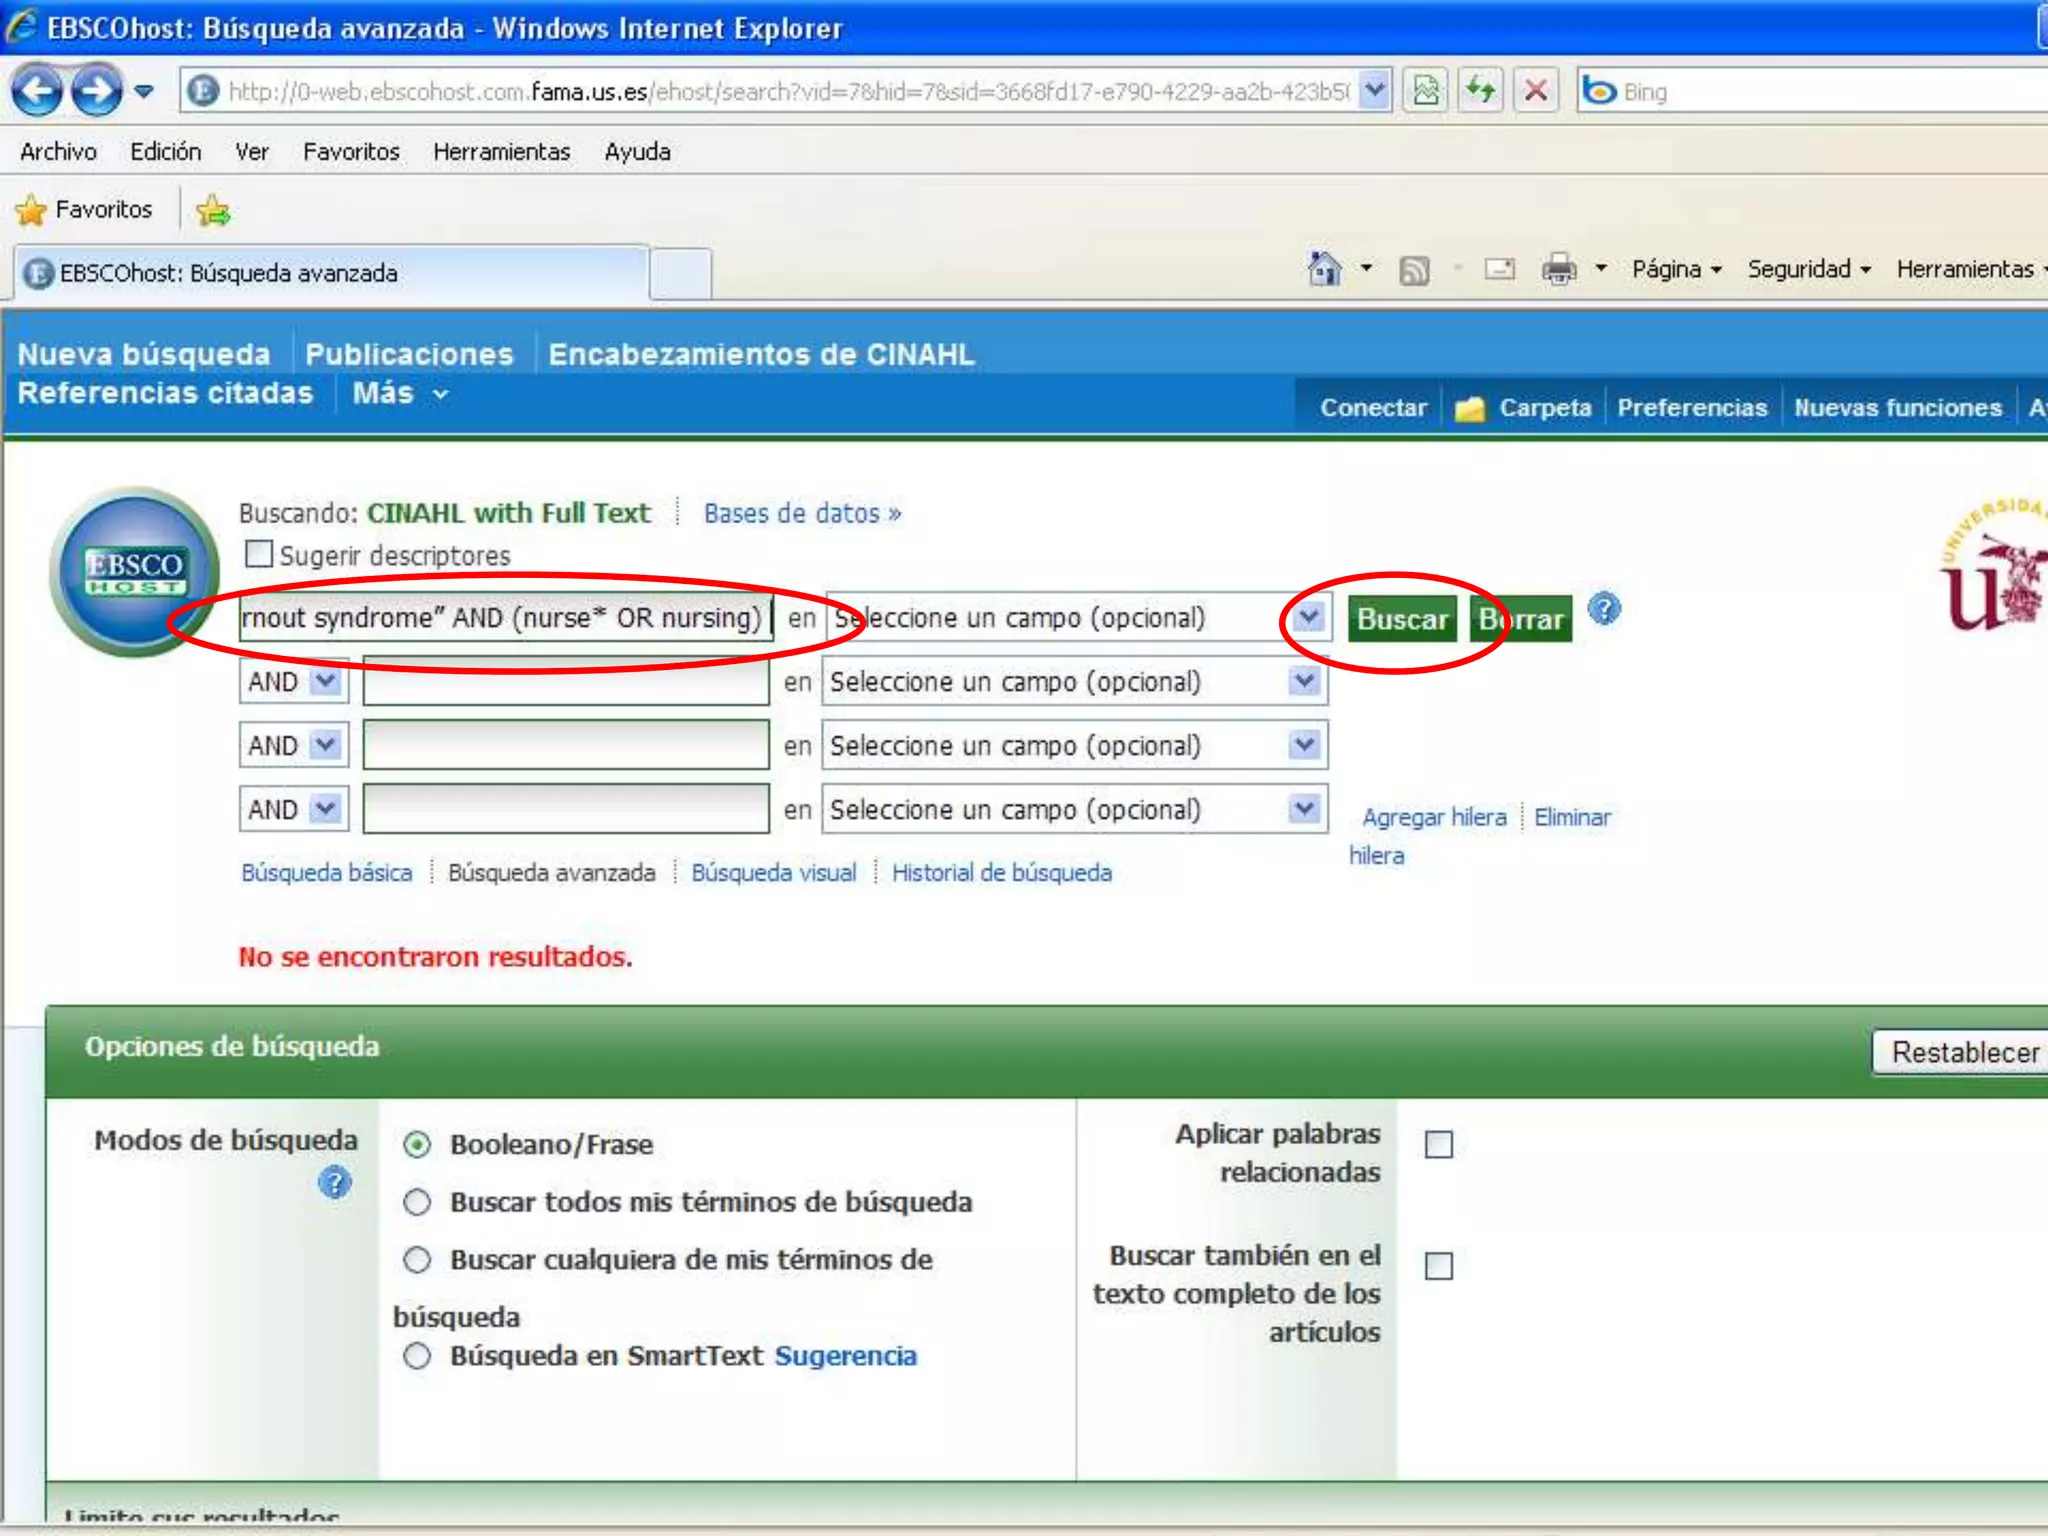The width and height of the screenshot is (2048, 1536).
Task: Open the Encabezamientos de CINAHL tab
Action: click(760, 354)
